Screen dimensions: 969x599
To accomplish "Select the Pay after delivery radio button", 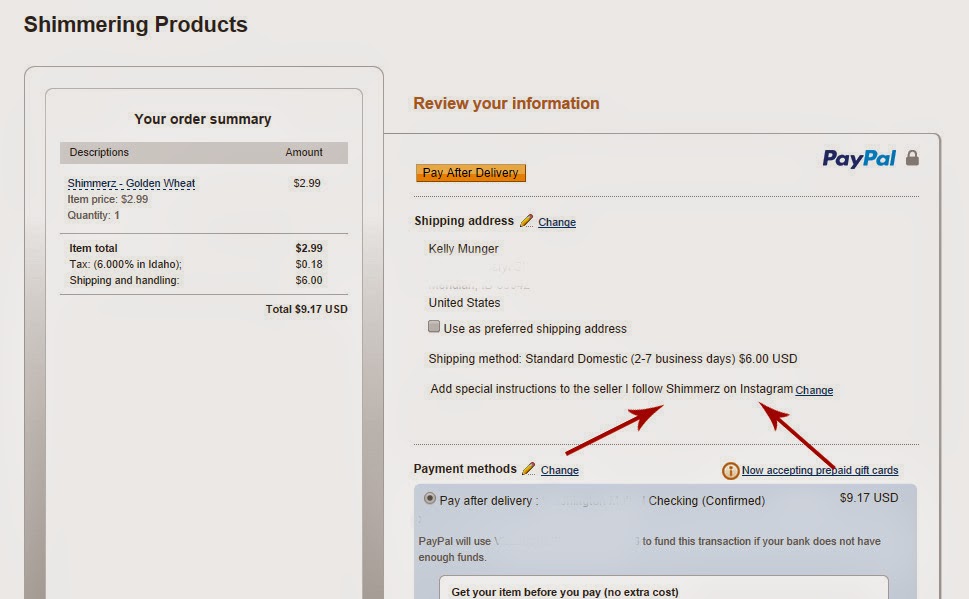I will coord(430,498).
